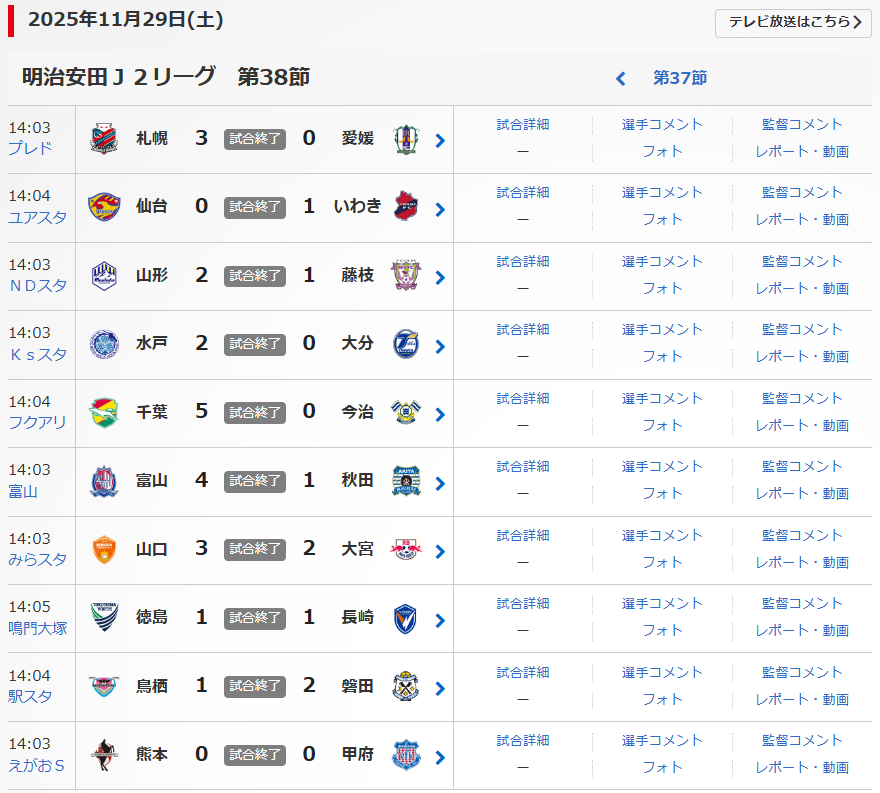
Task: Click the Omiya team crest icon
Action: 405,549
